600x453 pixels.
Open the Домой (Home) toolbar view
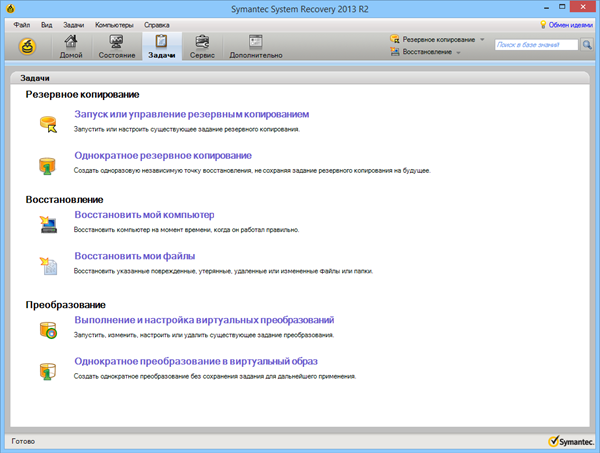(x=71, y=46)
